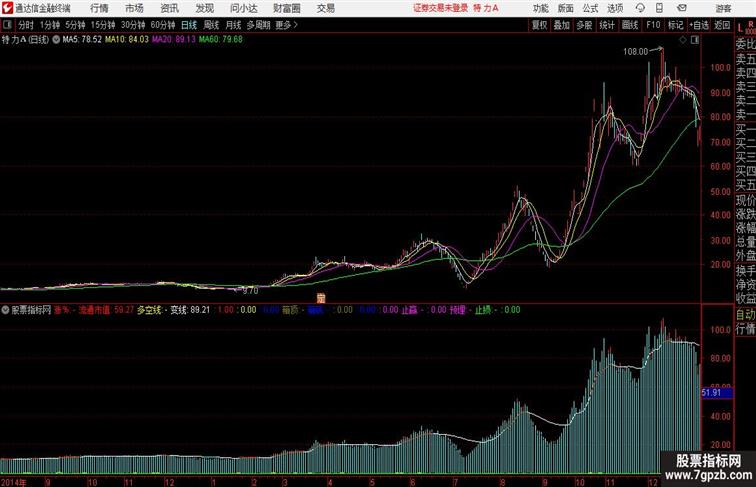Open the 公式 menu
This screenshot has width=756, height=487.
pyautogui.click(x=590, y=8)
